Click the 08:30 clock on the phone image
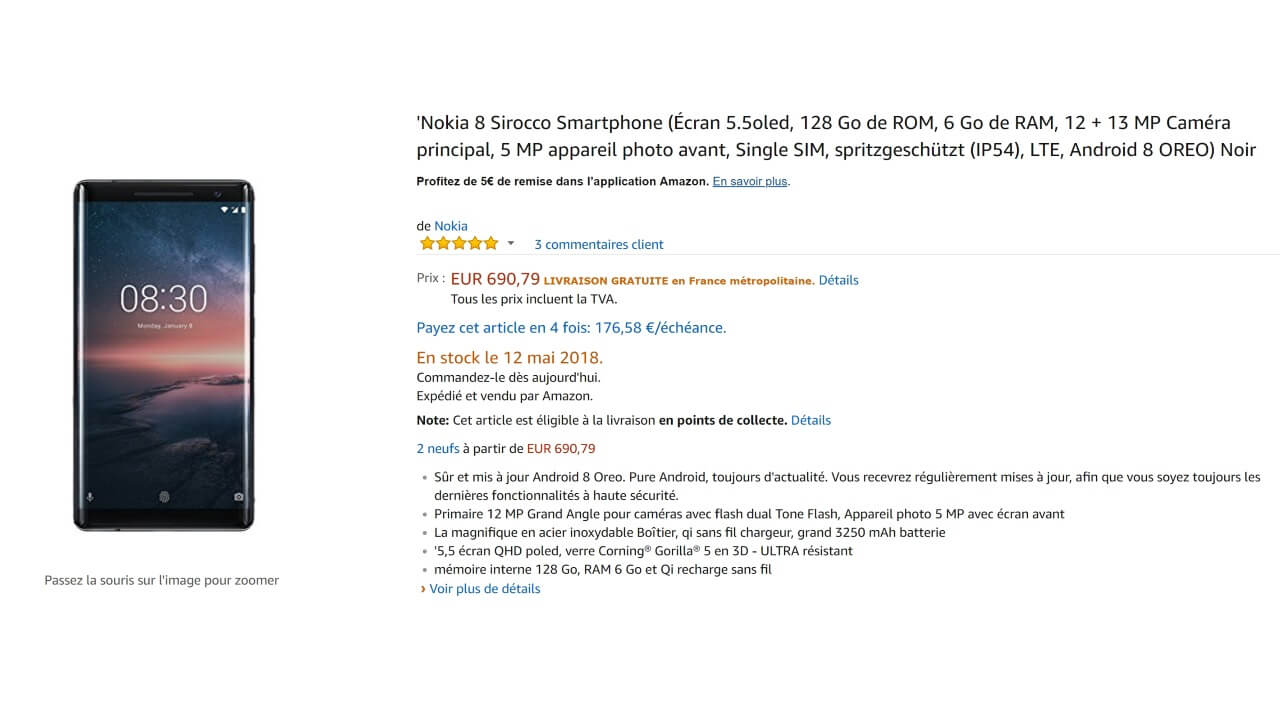The image size is (1280, 720). pos(164,298)
